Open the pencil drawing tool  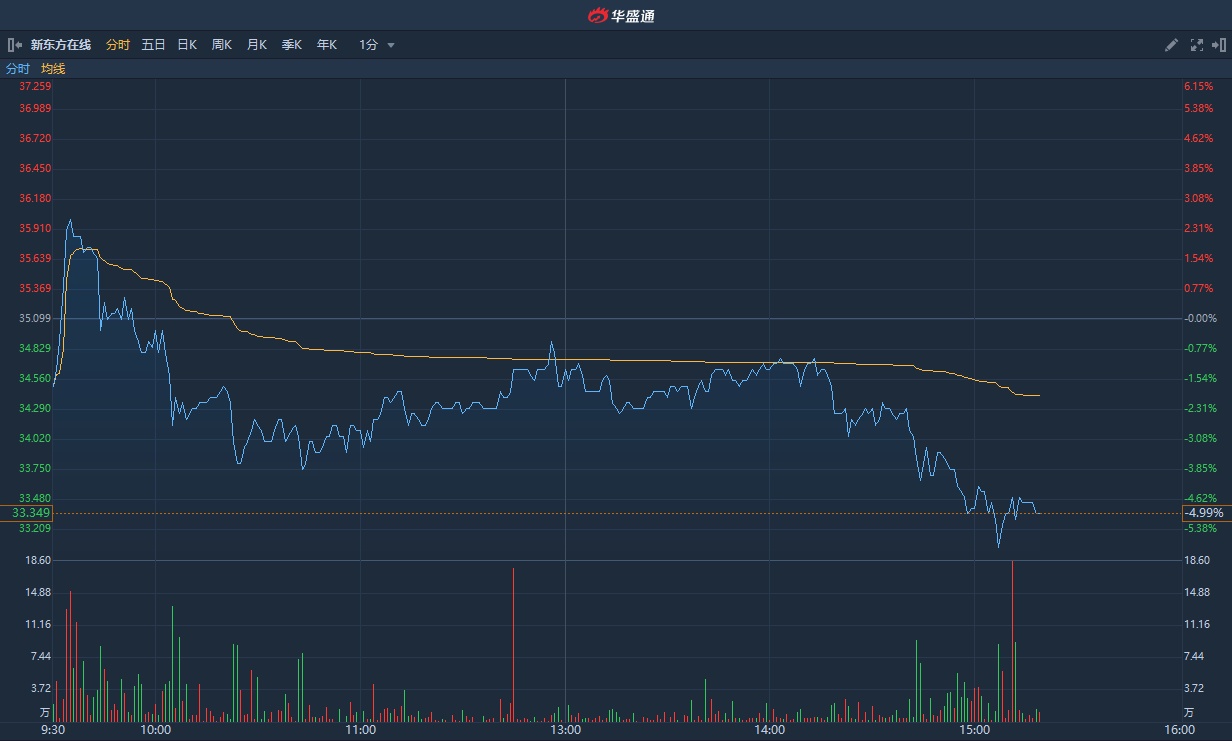point(1172,45)
